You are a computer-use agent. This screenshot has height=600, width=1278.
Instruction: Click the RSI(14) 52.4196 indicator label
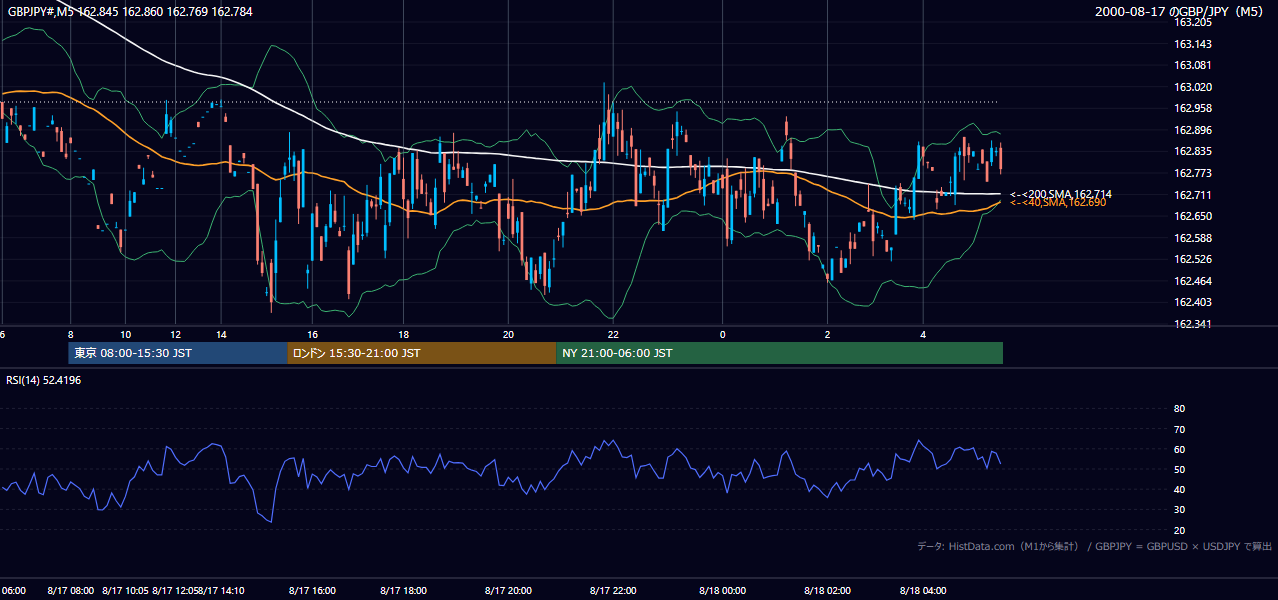[44, 380]
